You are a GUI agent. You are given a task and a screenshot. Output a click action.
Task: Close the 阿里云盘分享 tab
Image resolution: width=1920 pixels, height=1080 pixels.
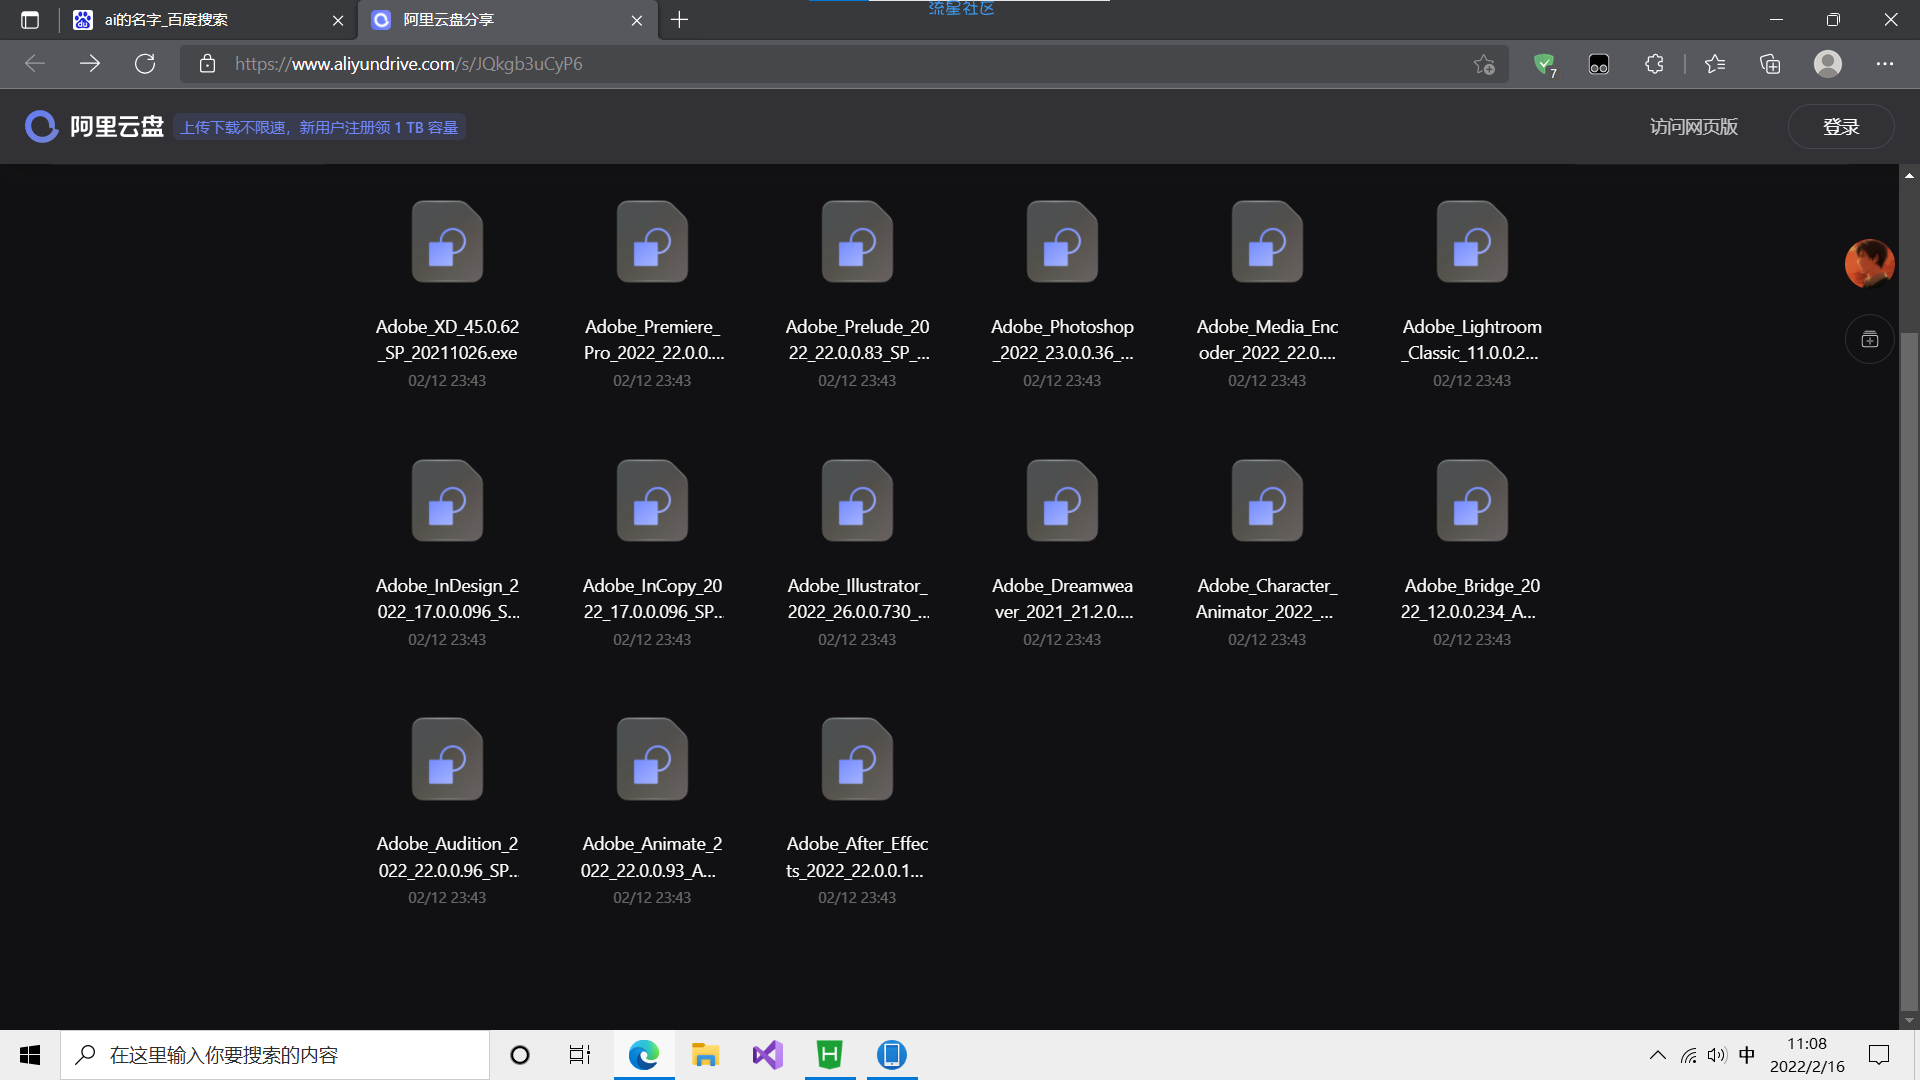637,20
